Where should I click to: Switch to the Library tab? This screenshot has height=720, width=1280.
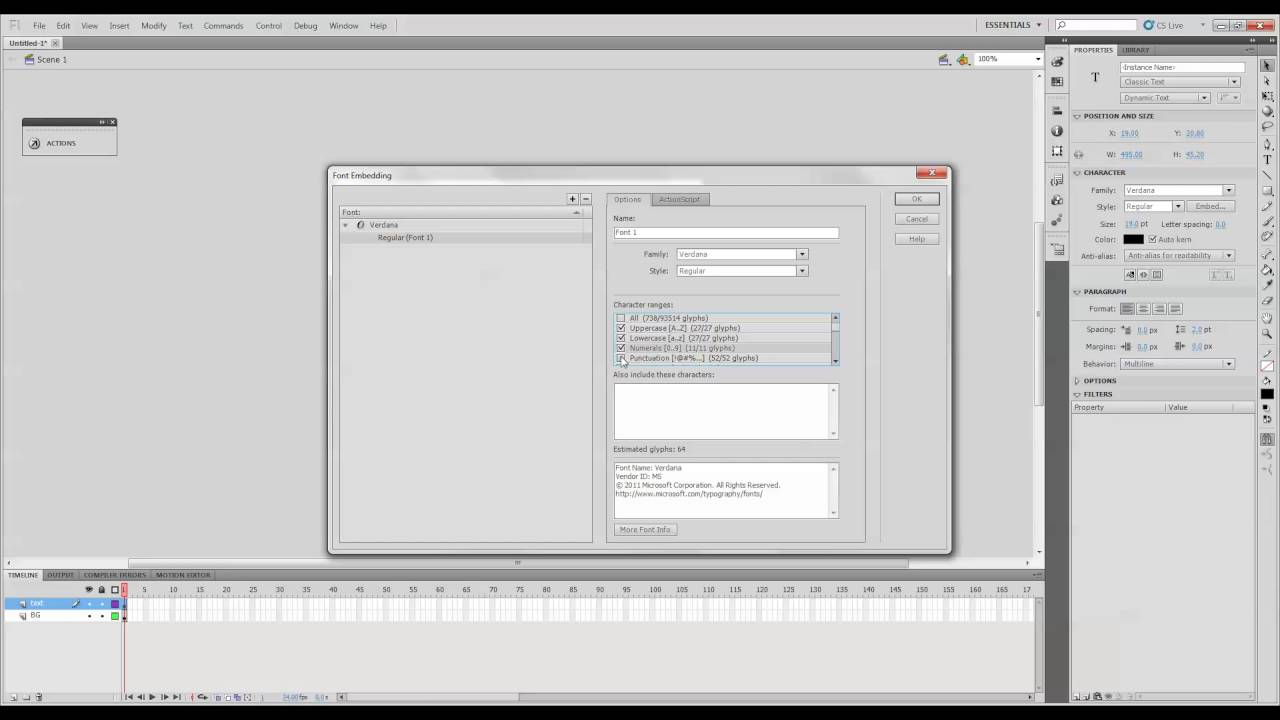pyautogui.click(x=1135, y=50)
